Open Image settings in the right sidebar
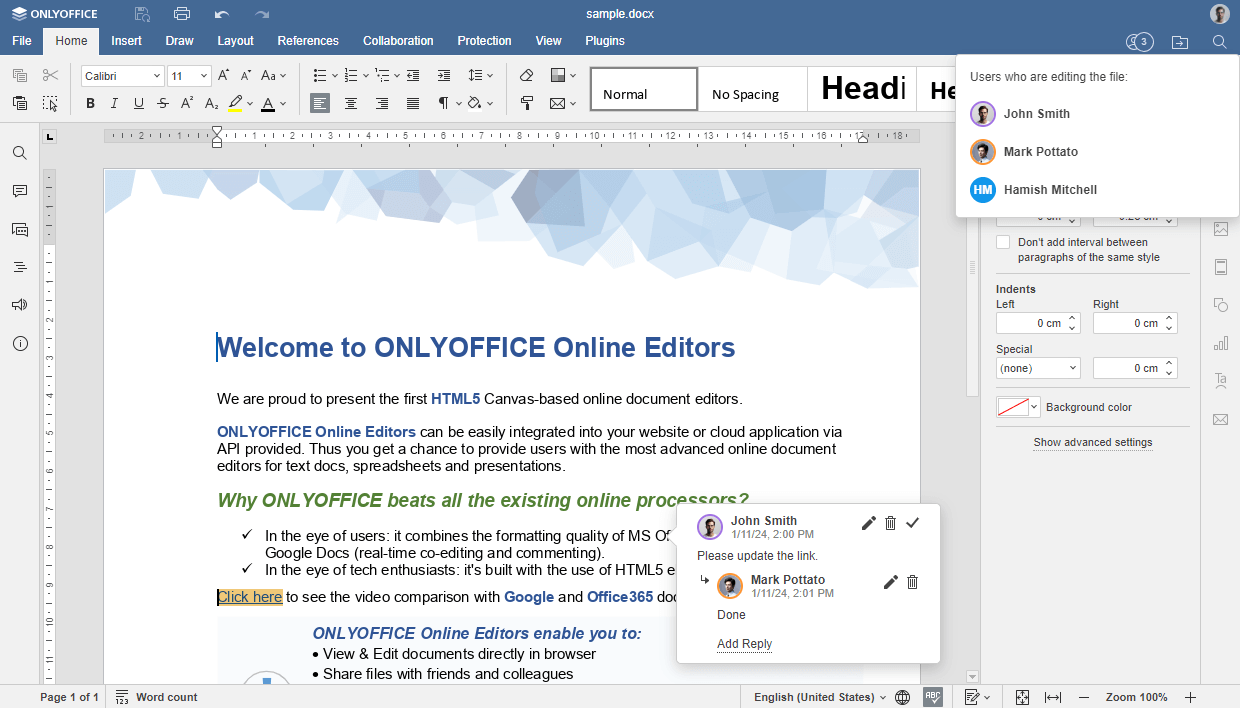 point(1221,229)
